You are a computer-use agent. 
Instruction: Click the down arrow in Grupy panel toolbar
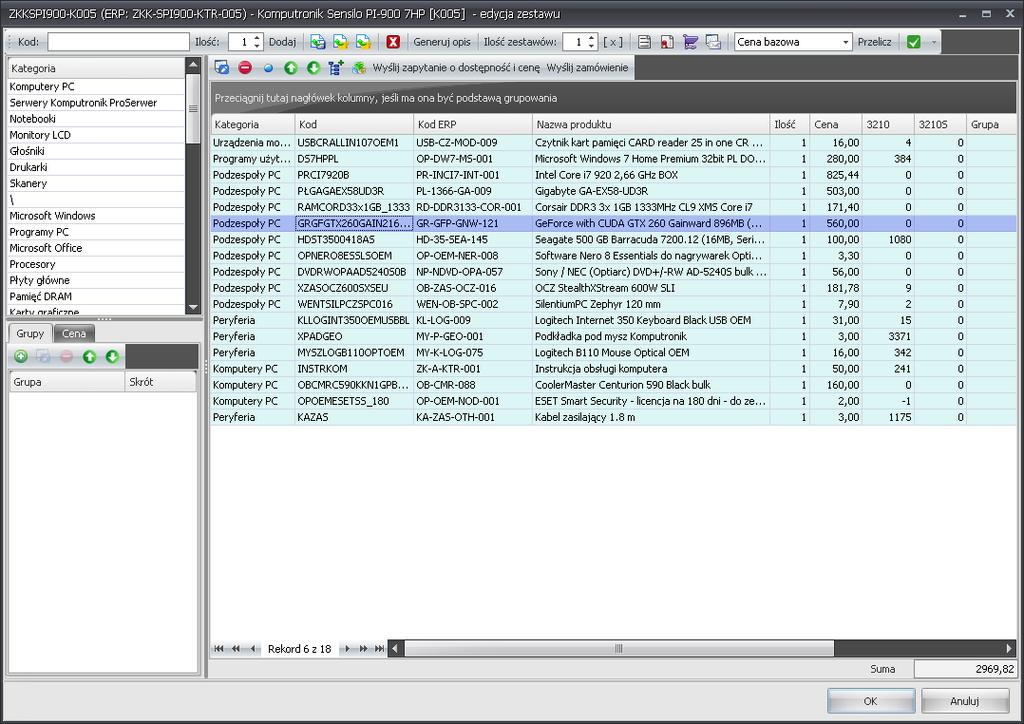(112, 356)
